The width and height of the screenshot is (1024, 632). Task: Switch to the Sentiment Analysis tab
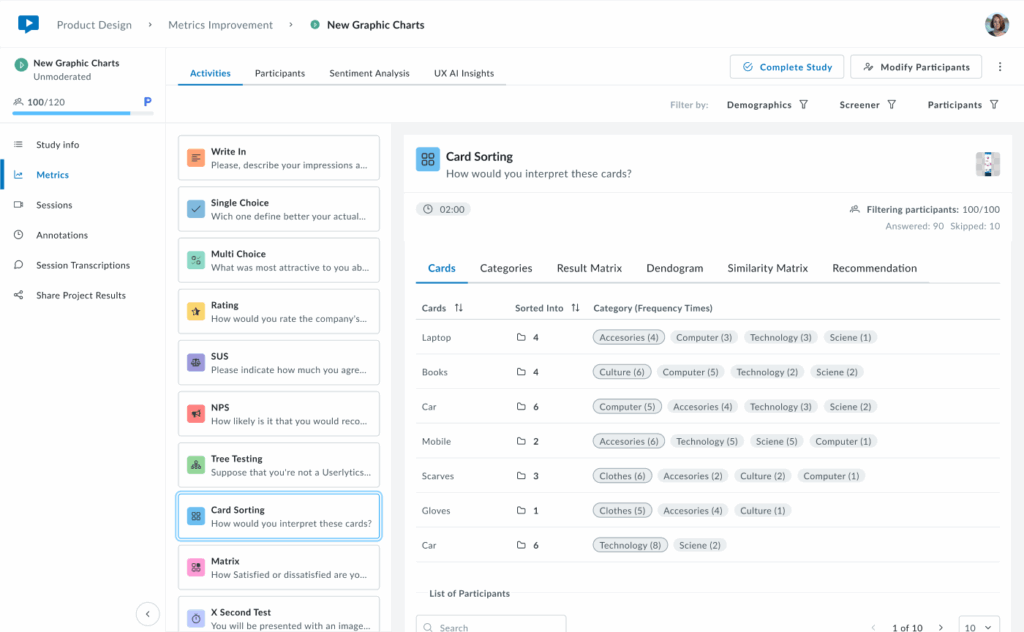coord(369,73)
